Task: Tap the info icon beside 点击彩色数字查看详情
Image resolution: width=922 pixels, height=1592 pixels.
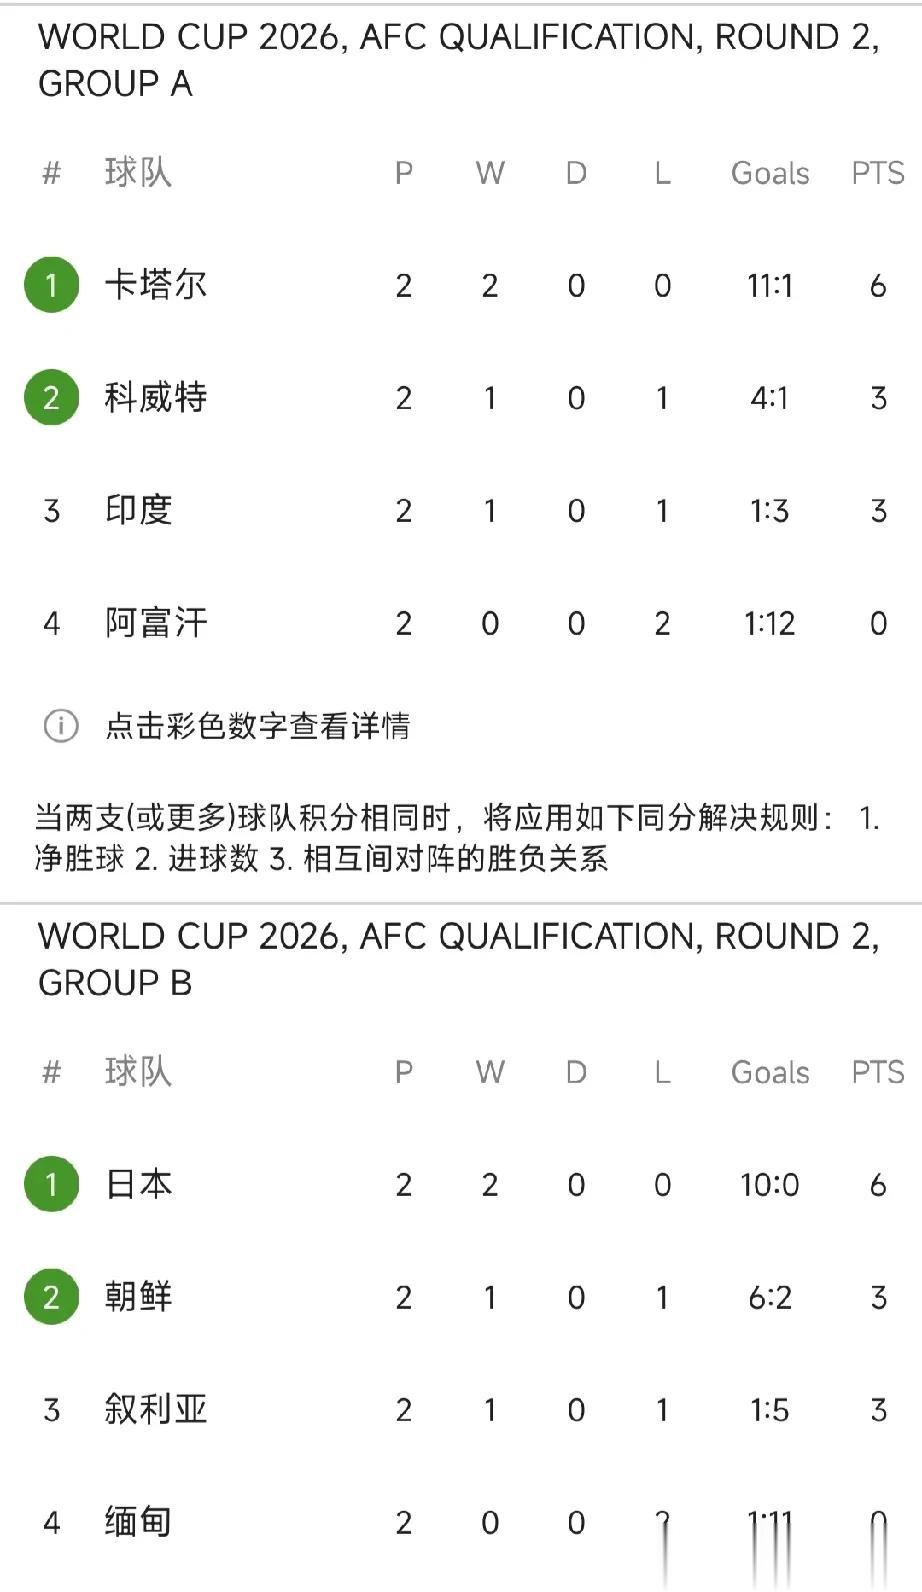Action: [x=61, y=725]
